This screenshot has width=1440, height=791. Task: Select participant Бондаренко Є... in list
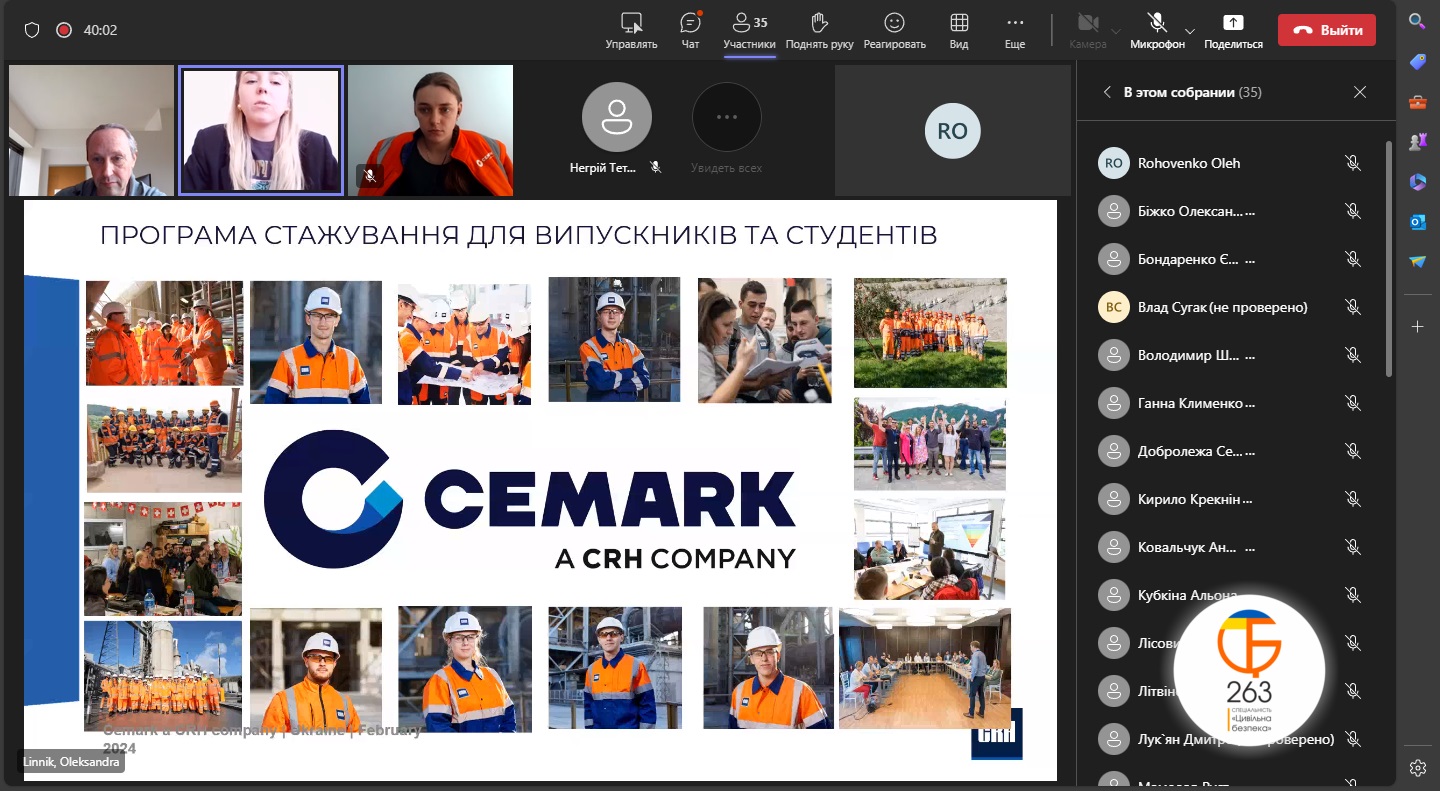[x=1196, y=259]
